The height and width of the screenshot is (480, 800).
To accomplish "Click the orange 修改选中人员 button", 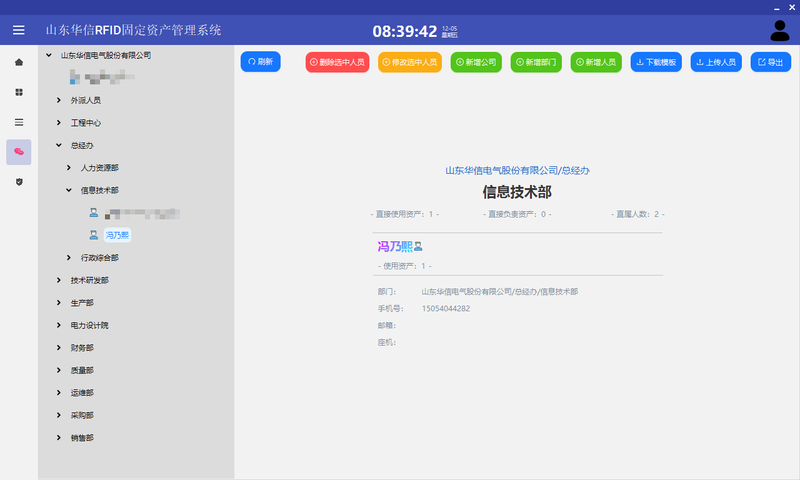I will click(x=410, y=62).
